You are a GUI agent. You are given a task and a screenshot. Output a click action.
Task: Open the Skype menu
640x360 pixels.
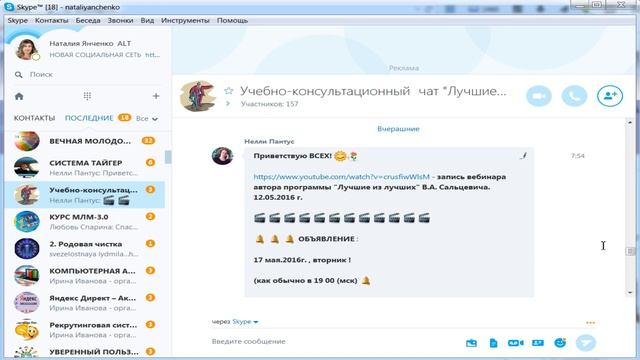click(18, 20)
